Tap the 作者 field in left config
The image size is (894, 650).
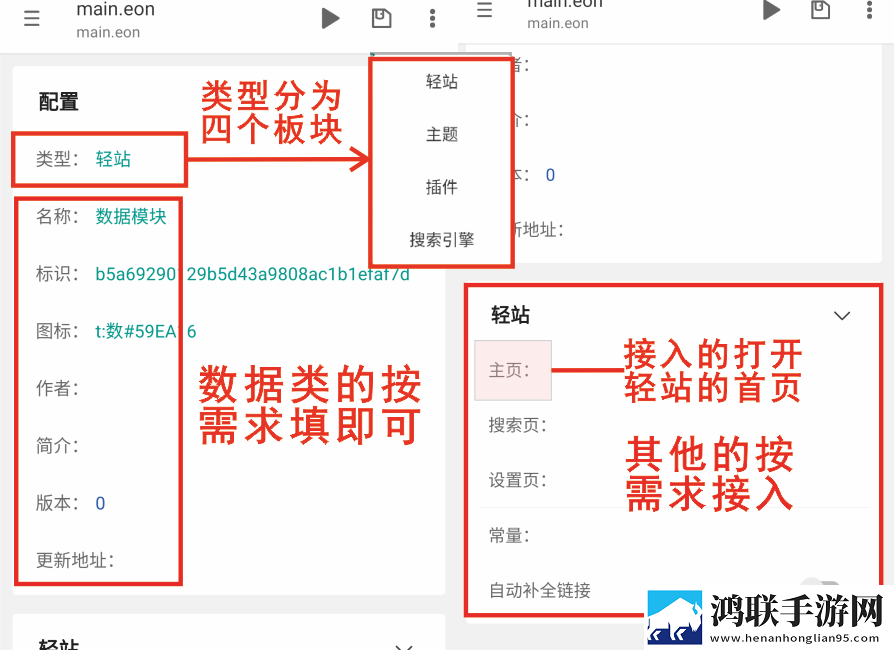57,388
